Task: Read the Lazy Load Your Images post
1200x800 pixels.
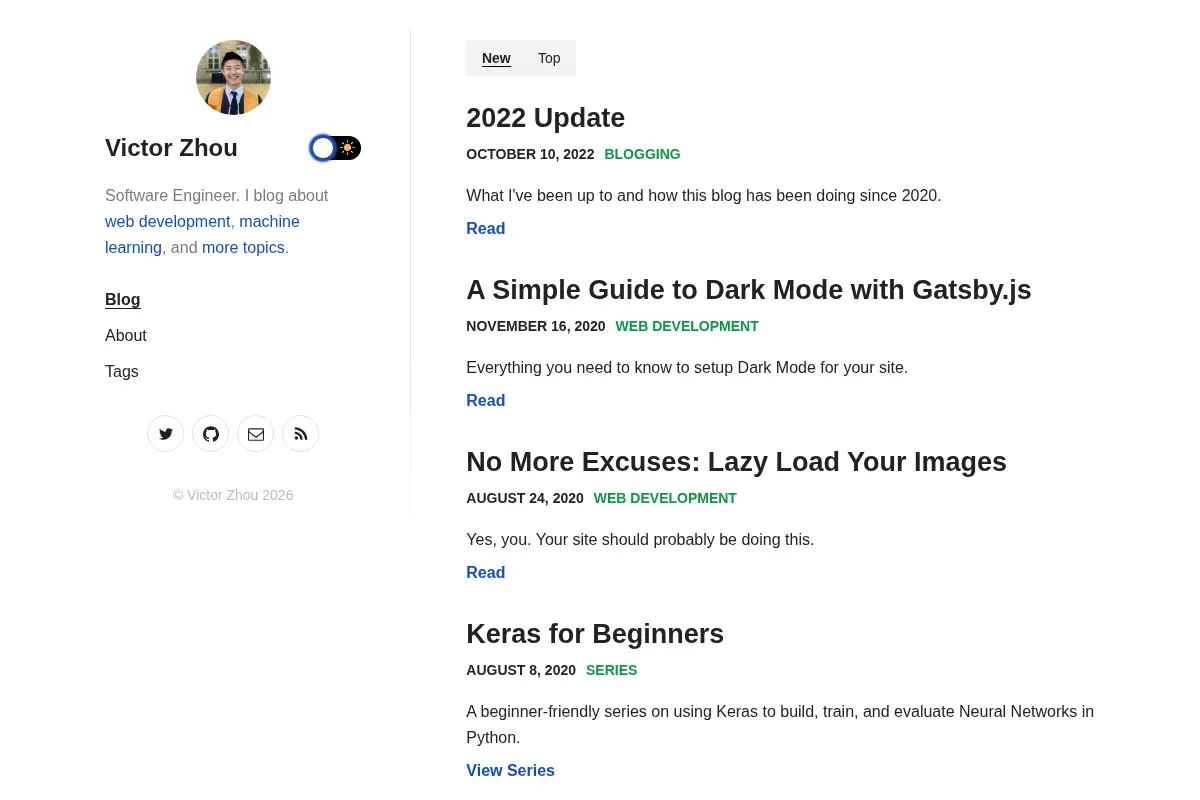Action: point(485,573)
